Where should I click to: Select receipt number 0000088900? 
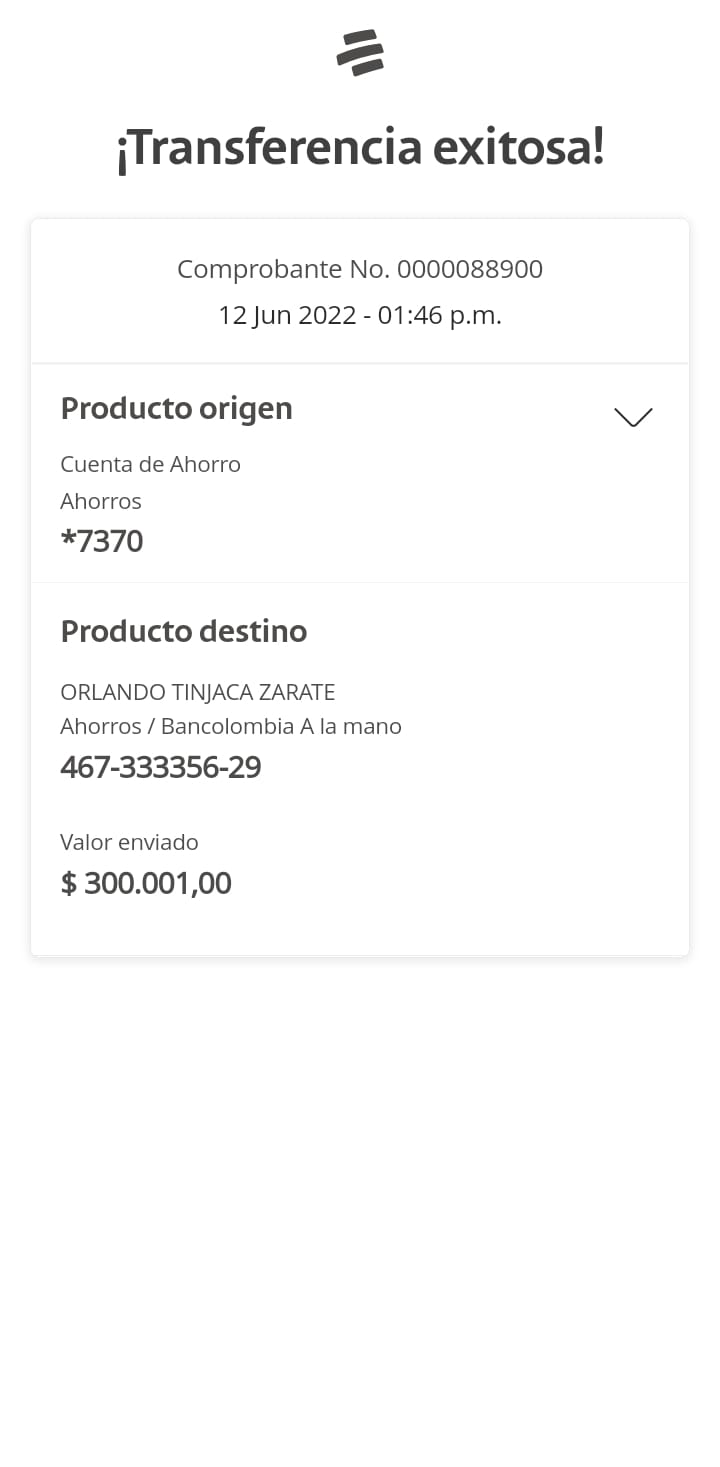pos(470,269)
